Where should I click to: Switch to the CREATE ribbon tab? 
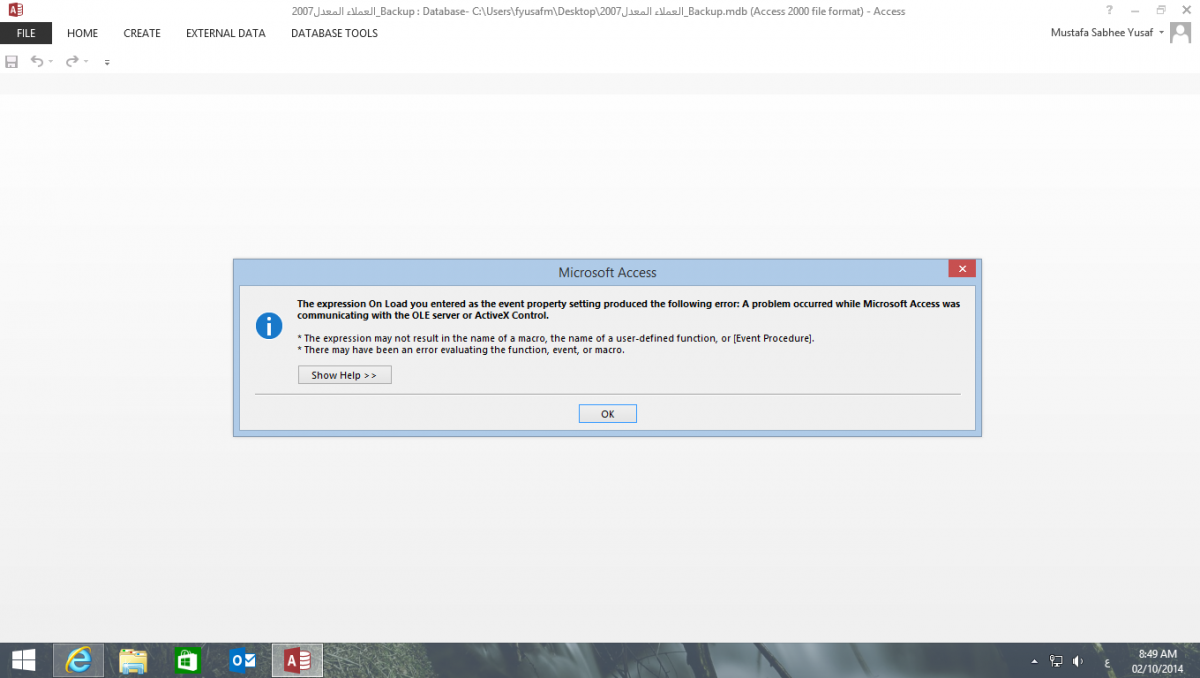[x=142, y=33]
